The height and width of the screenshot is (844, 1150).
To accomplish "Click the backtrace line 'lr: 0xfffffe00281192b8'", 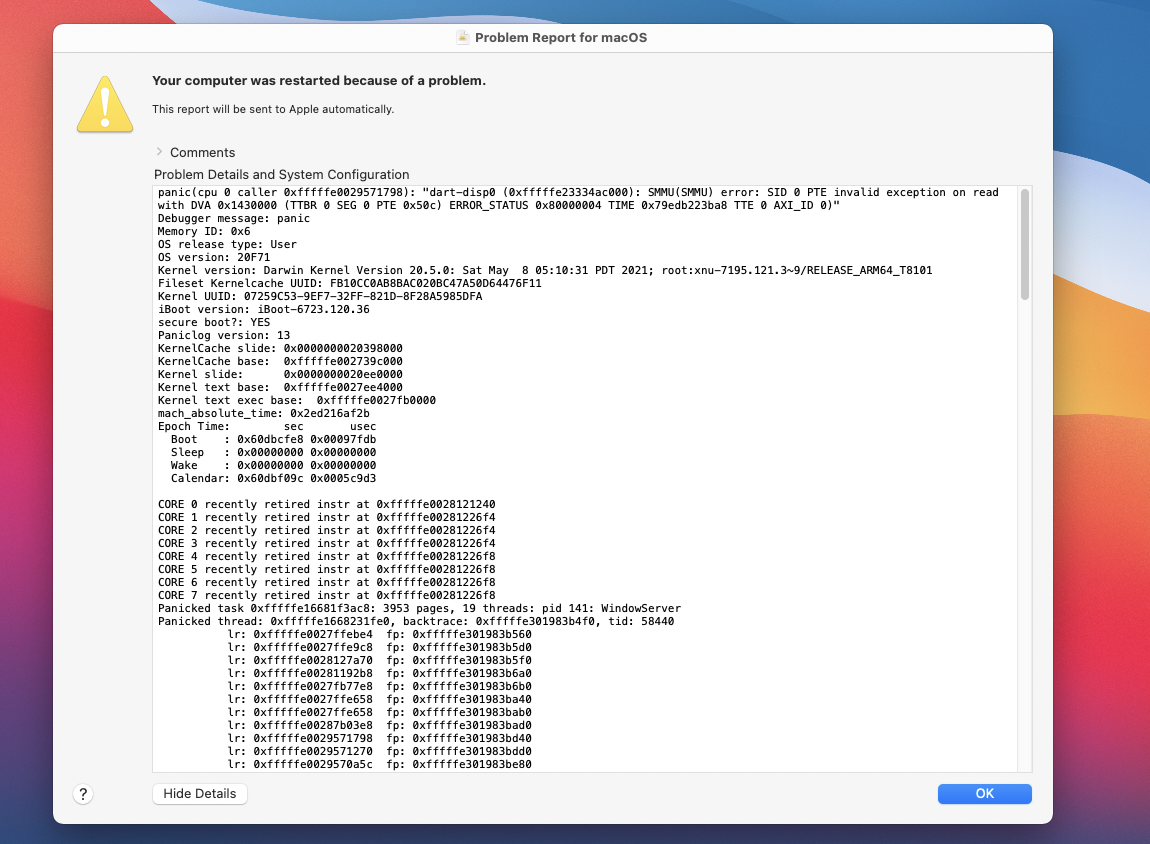I will tap(379, 673).
